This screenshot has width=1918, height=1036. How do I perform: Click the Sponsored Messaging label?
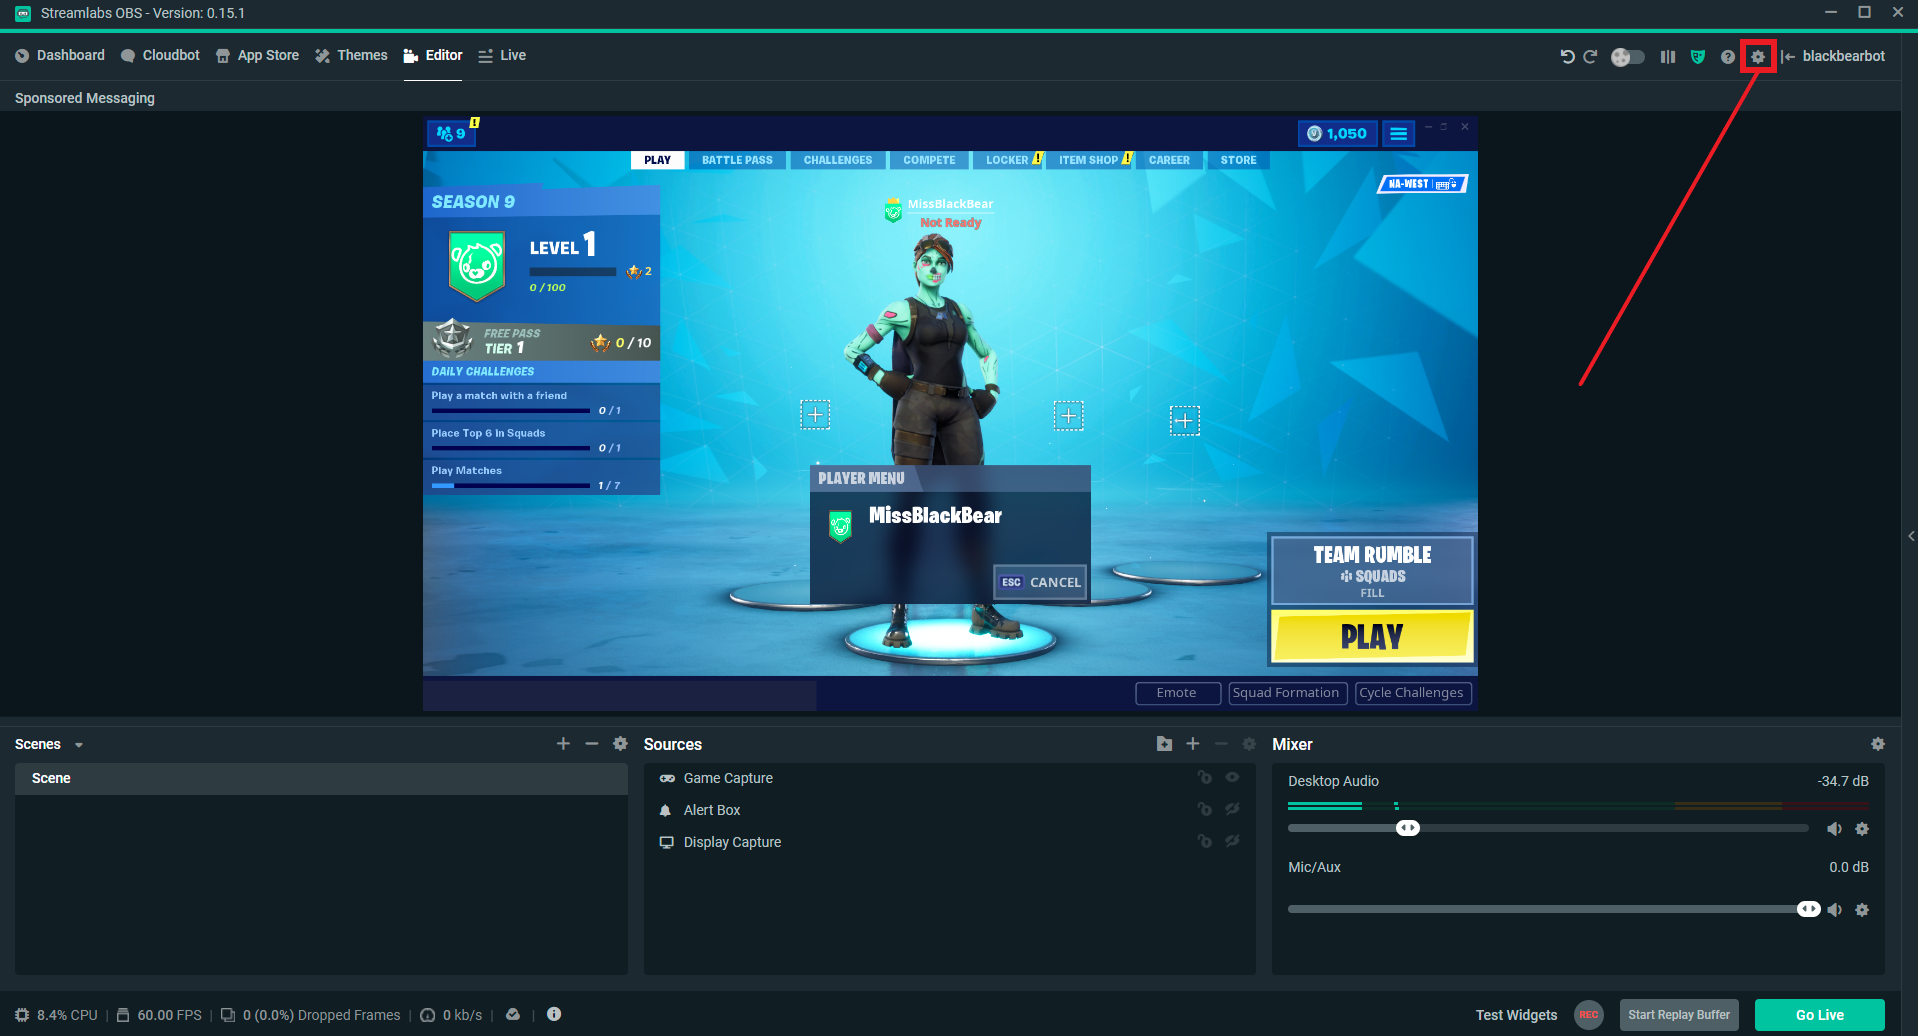tap(85, 98)
